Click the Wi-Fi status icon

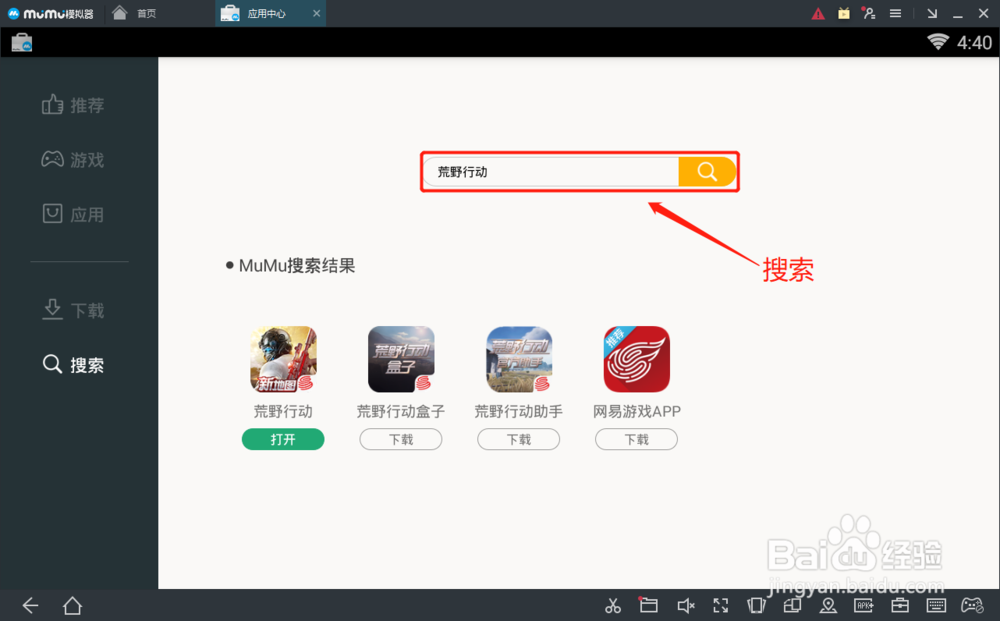coord(938,42)
